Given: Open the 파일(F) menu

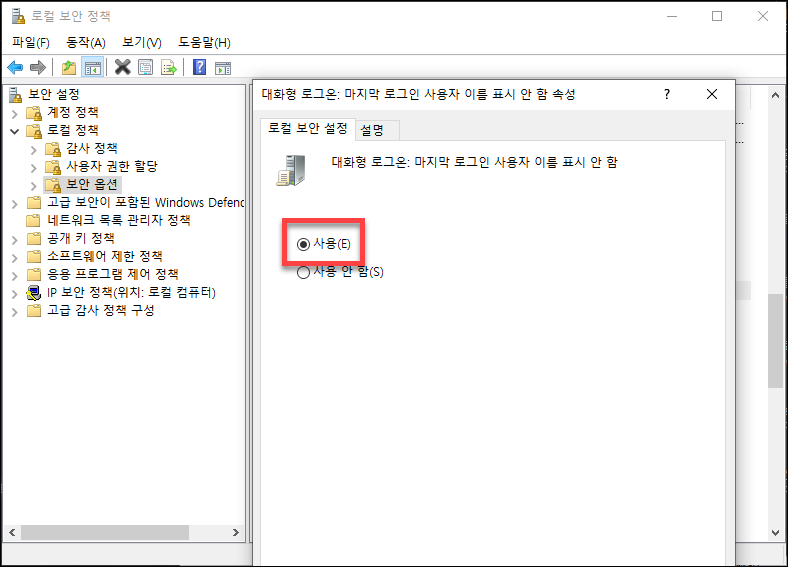Looking at the screenshot, I should pyautogui.click(x=31, y=43).
